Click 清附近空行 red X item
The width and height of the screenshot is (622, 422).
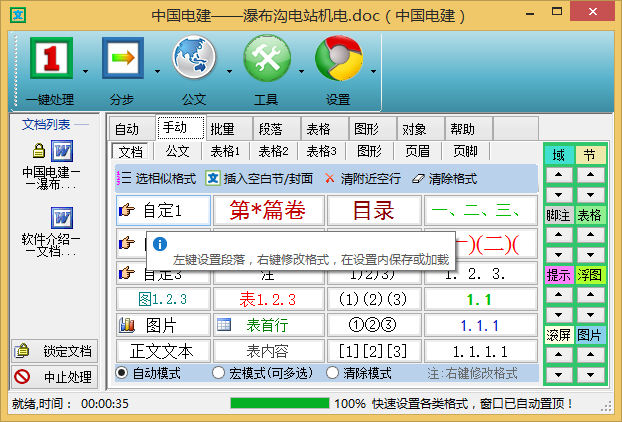(x=363, y=179)
